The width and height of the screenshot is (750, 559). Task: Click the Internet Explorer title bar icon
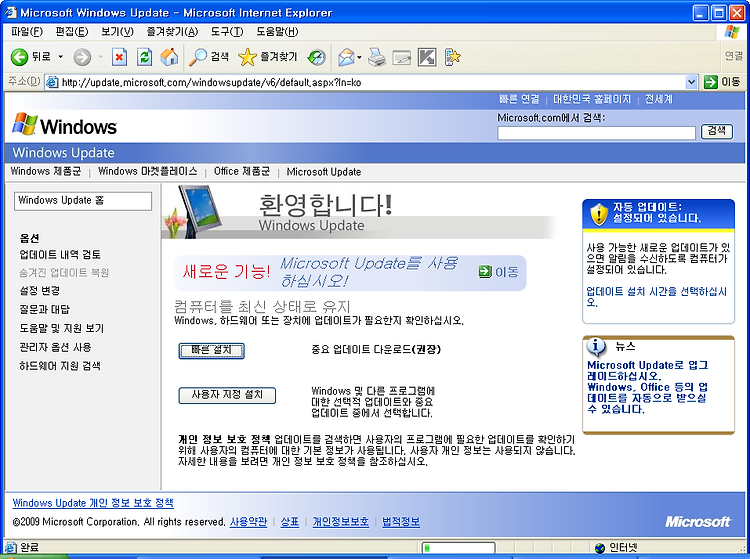point(11,12)
